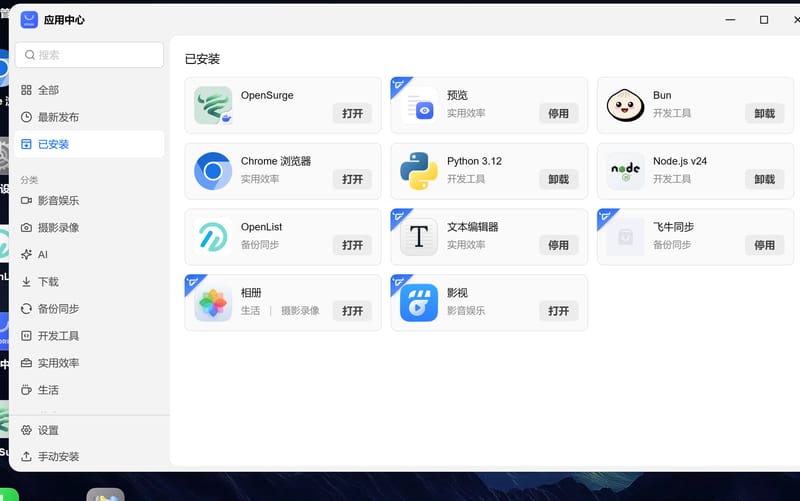Filter by 生活 category

coord(89,390)
